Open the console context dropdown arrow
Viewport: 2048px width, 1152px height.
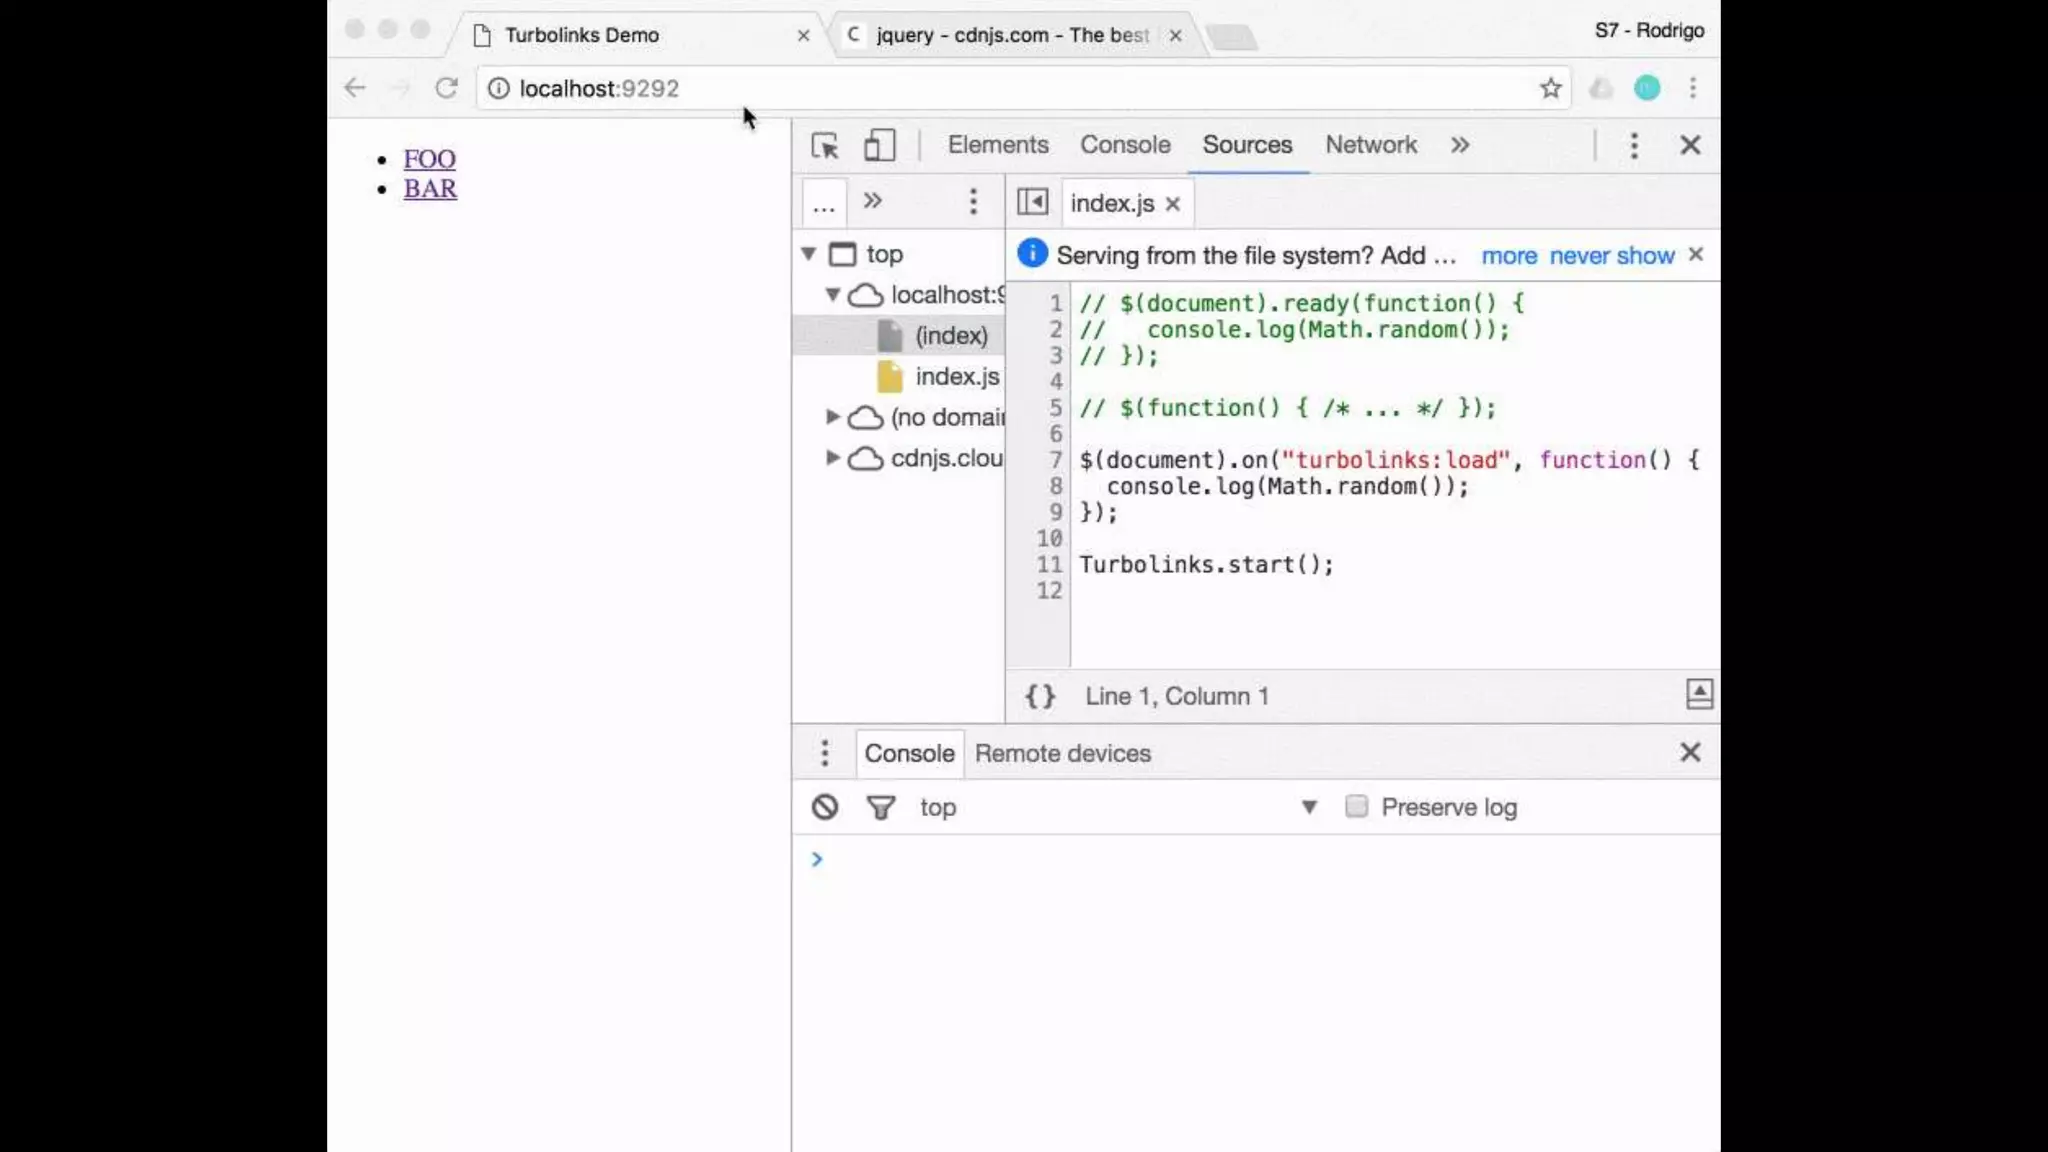[1308, 807]
